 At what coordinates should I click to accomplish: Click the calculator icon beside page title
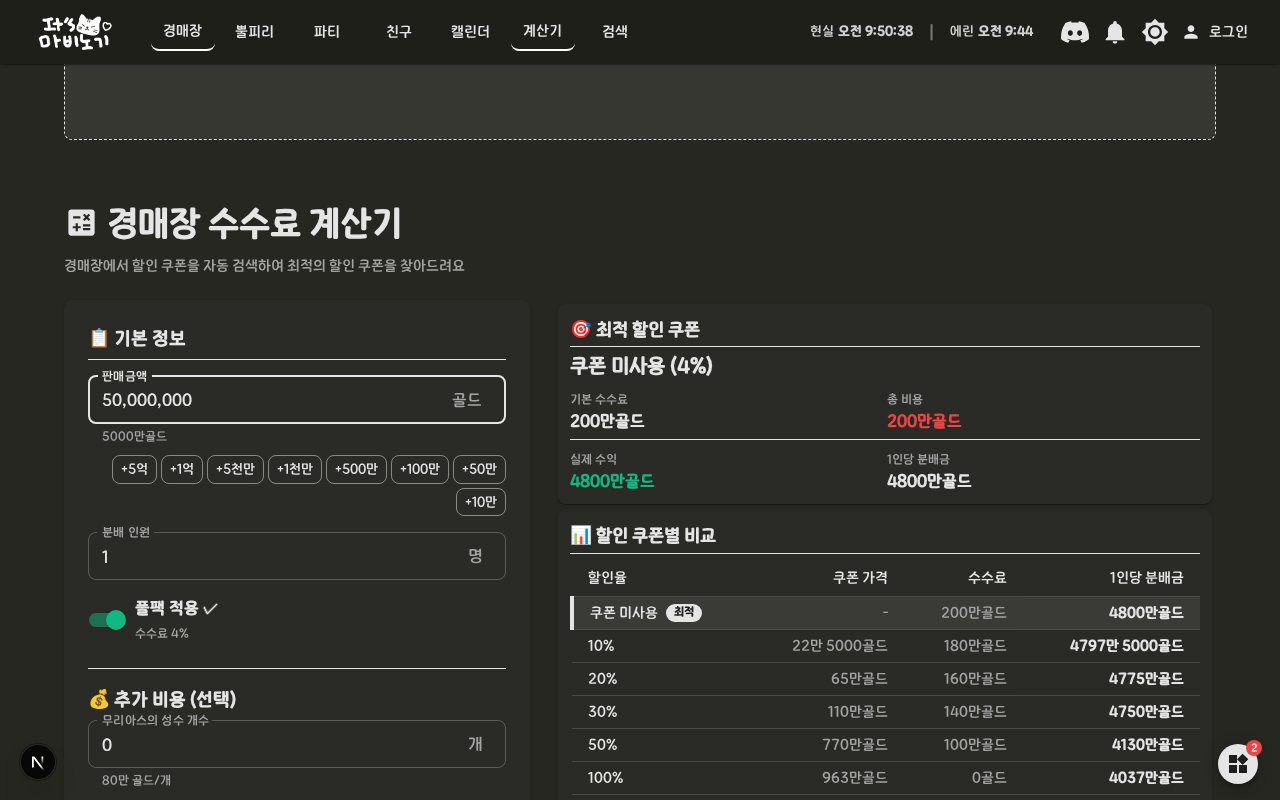tap(81, 222)
